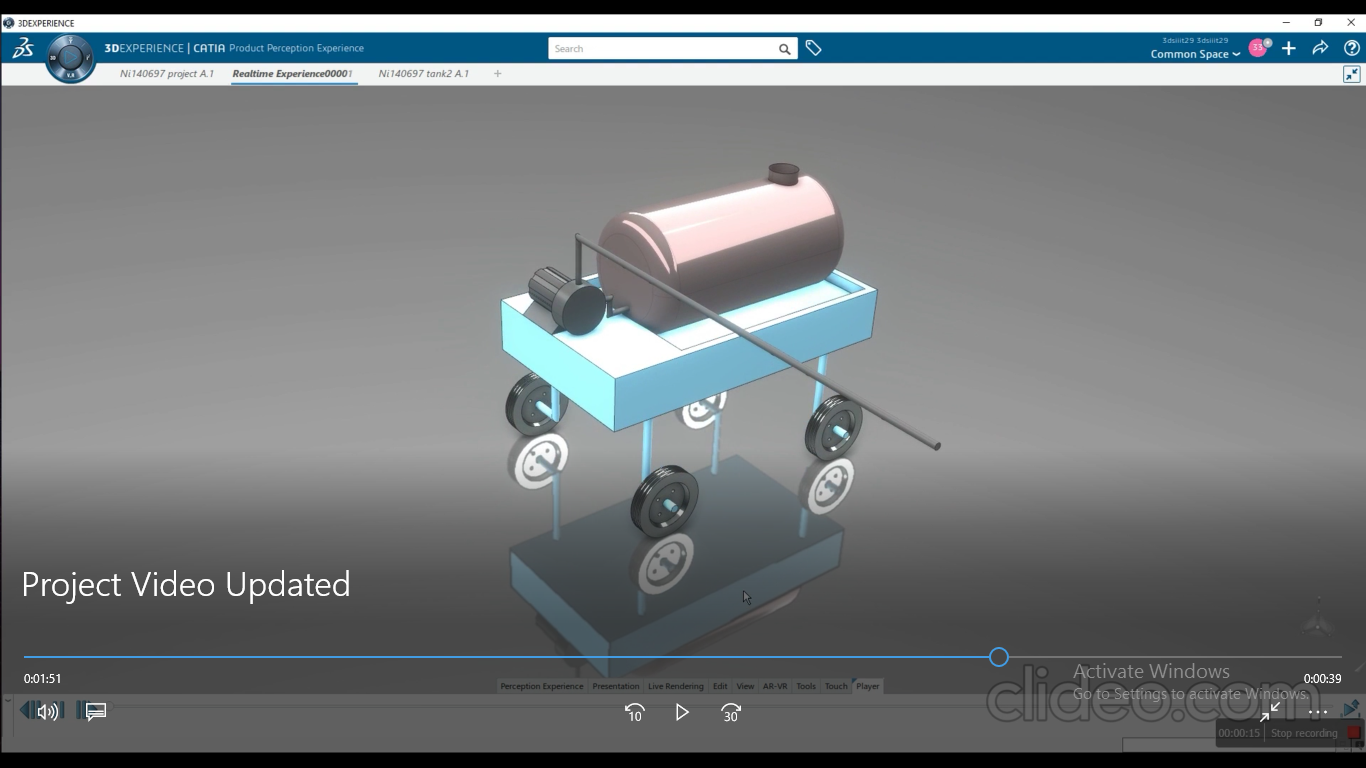1366x768 pixels.
Task: Click the Share arrow icon
Action: [1320, 48]
